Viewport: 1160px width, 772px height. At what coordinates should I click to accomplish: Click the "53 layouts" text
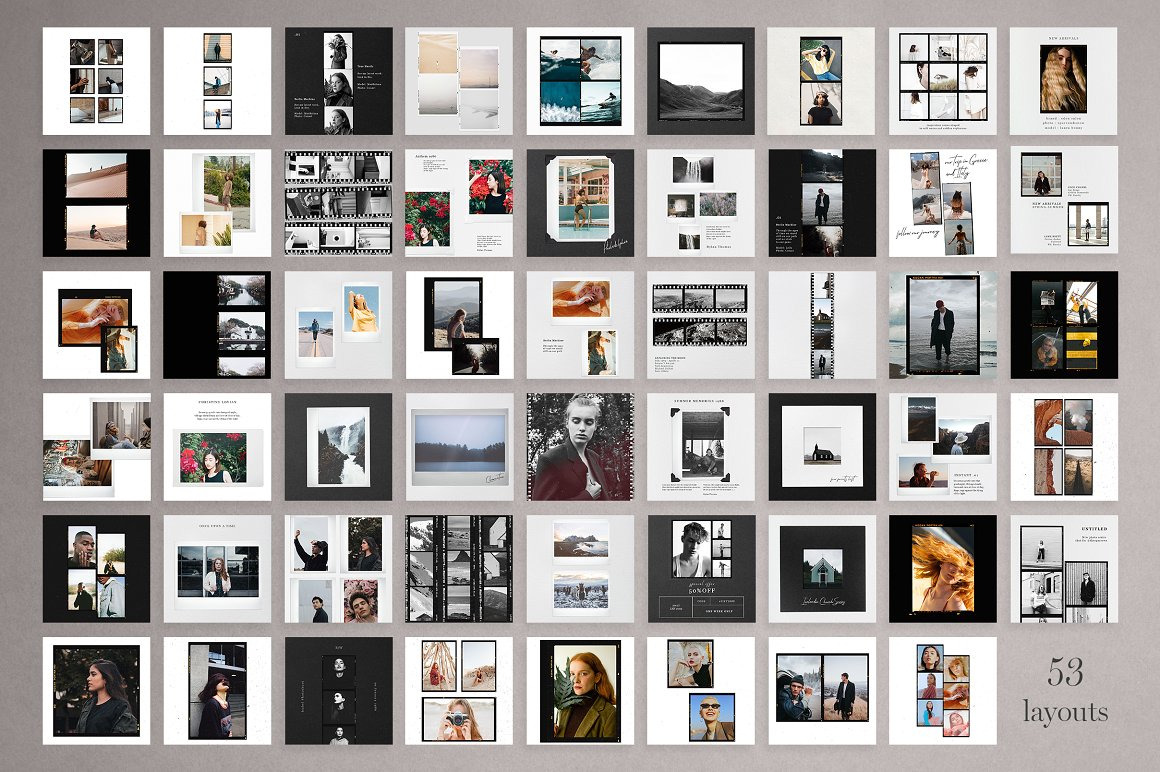tap(1065, 692)
